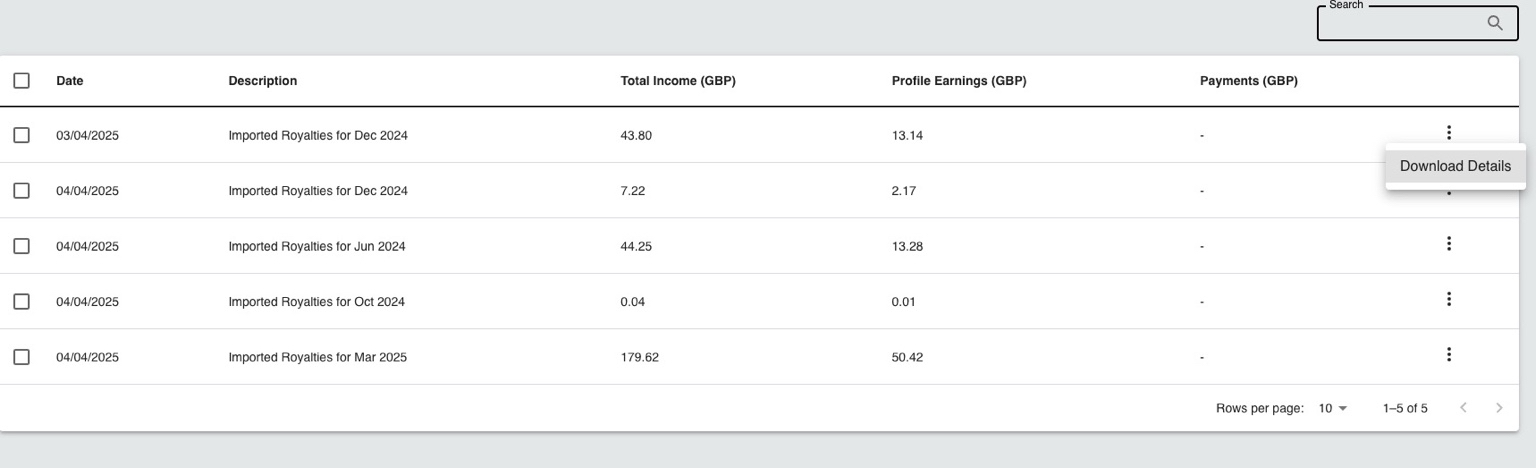This screenshot has width=1536, height=468.
Task: Click Imported Royalties for Jun 2024
Action: (x=317, y=246)
